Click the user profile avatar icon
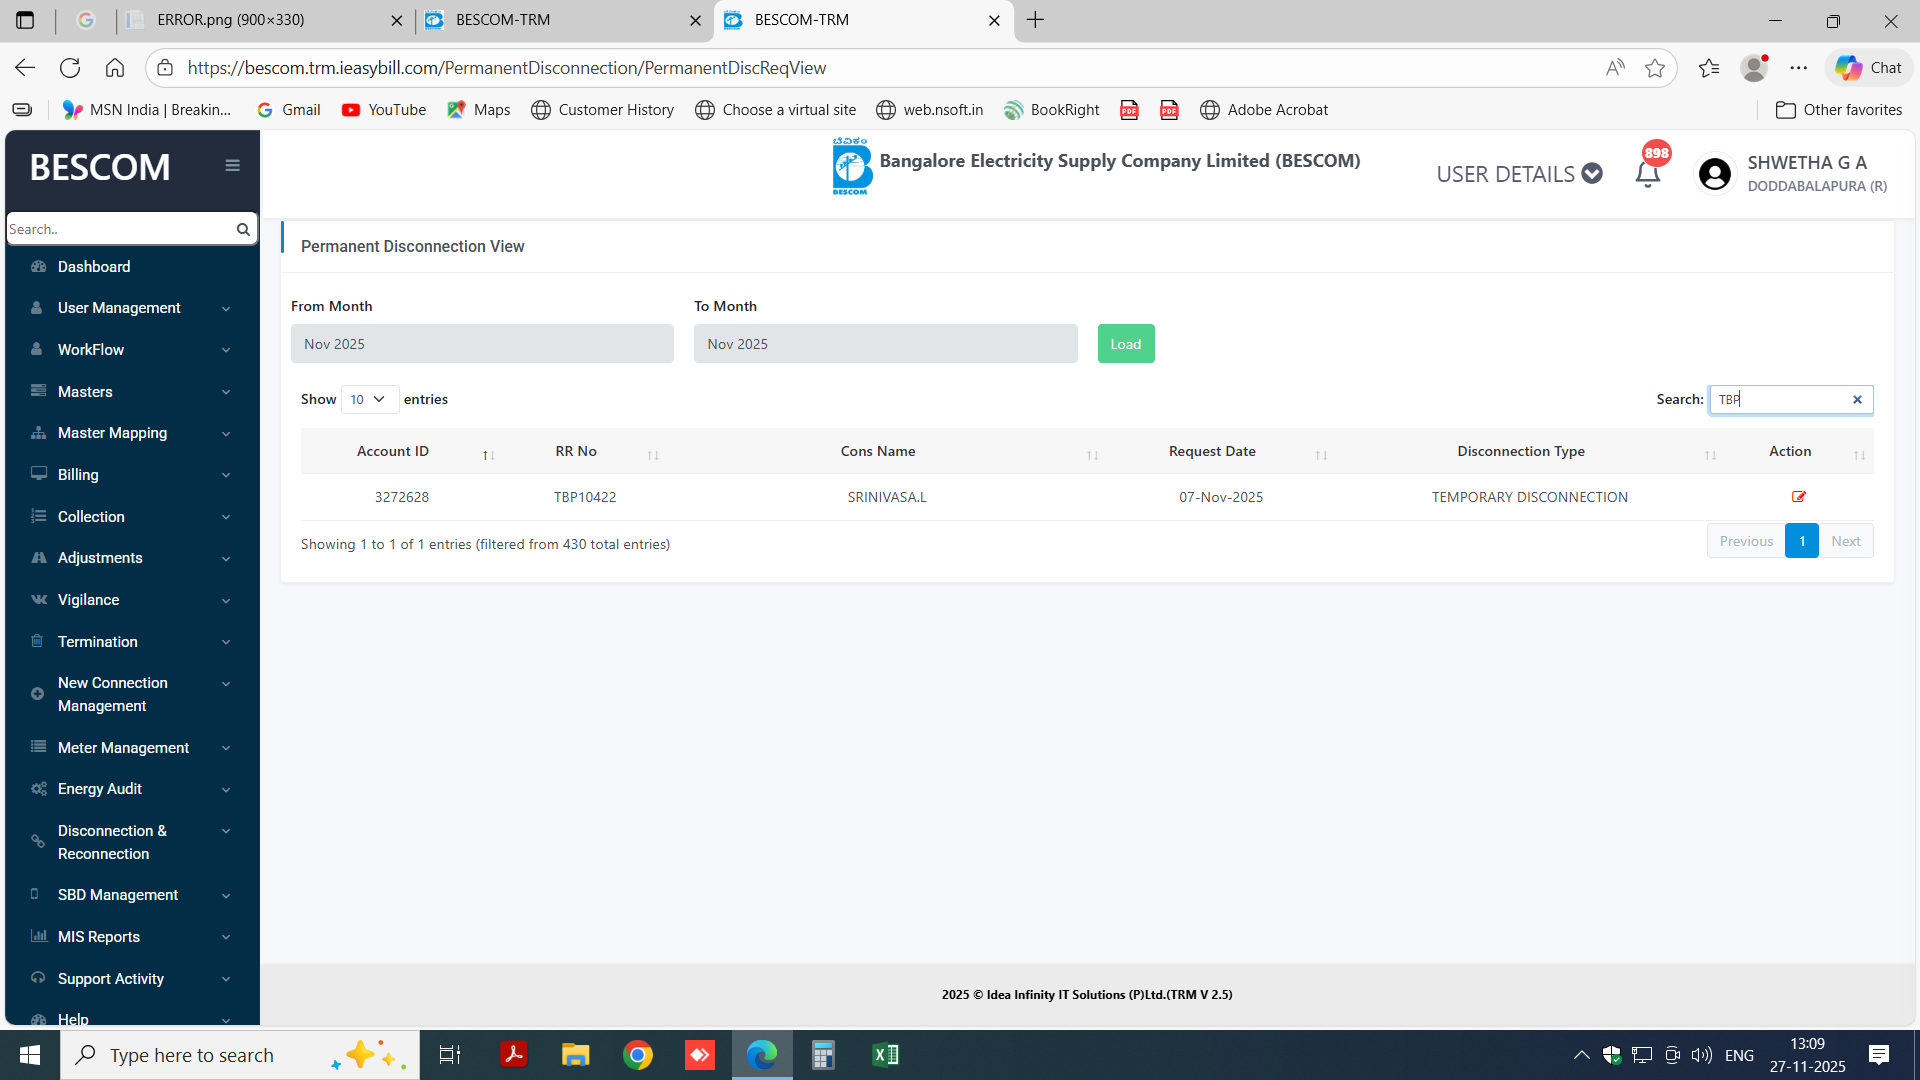 point(1714,174)
